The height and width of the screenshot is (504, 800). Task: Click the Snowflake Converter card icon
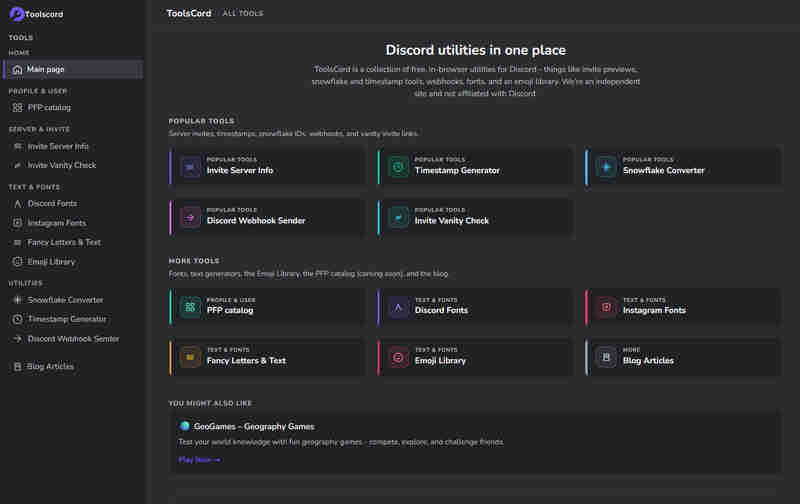coord(606,167)
